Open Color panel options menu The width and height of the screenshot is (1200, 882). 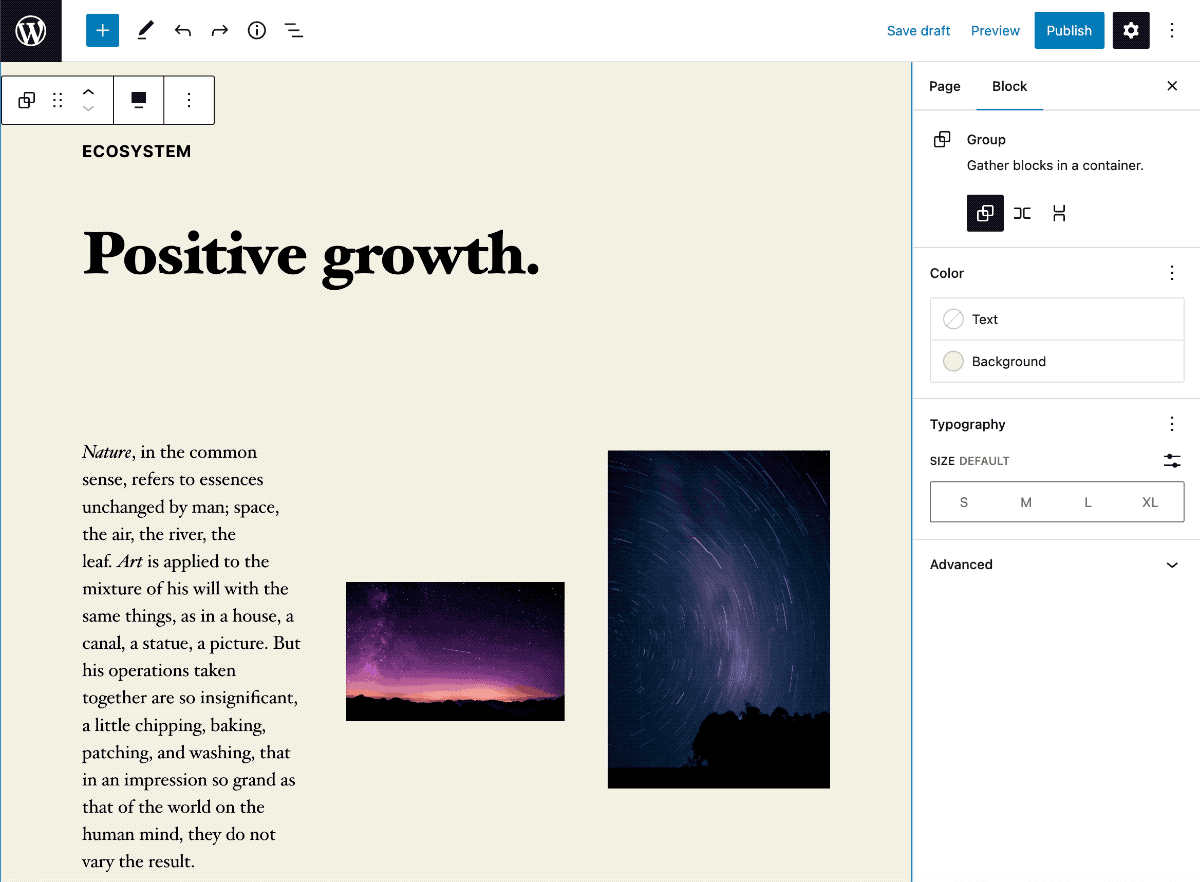tap(1172, 273)
